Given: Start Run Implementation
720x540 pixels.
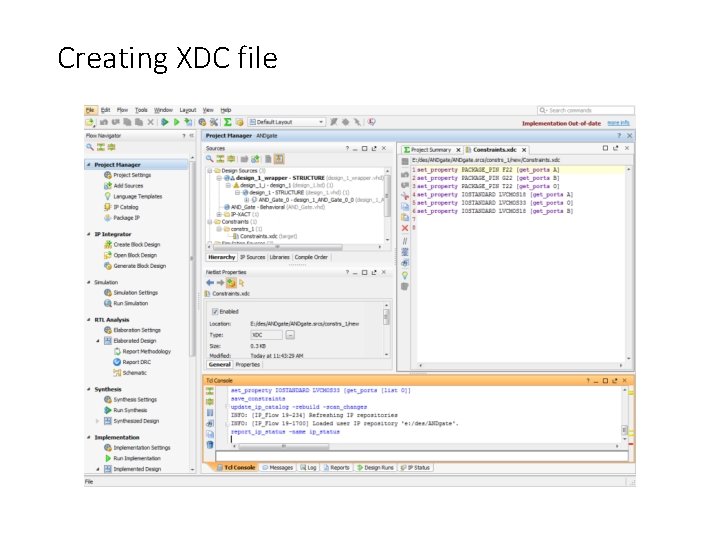Looking at the screenshot, I should tap(137, 458).
